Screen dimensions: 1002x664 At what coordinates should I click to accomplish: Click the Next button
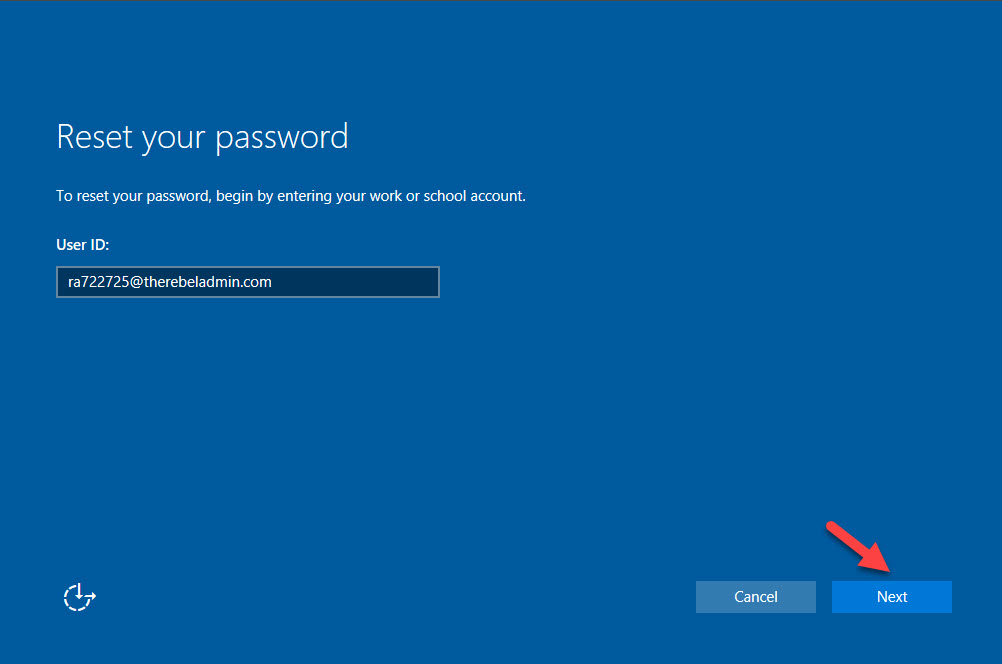891,597
